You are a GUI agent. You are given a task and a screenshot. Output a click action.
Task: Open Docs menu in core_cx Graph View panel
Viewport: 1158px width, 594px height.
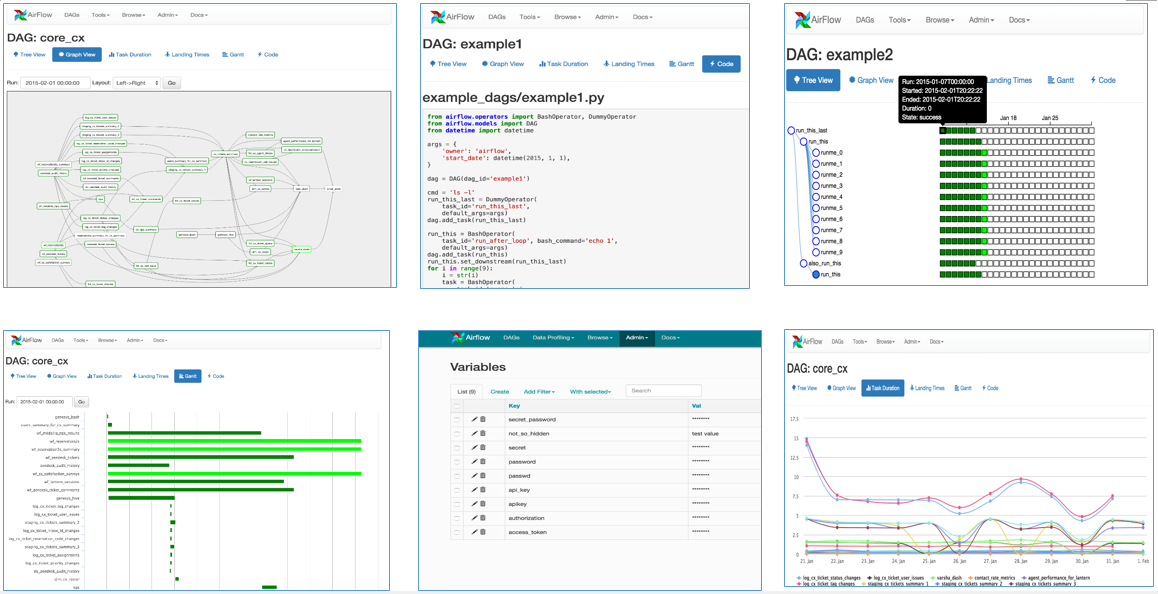(197, 15)
